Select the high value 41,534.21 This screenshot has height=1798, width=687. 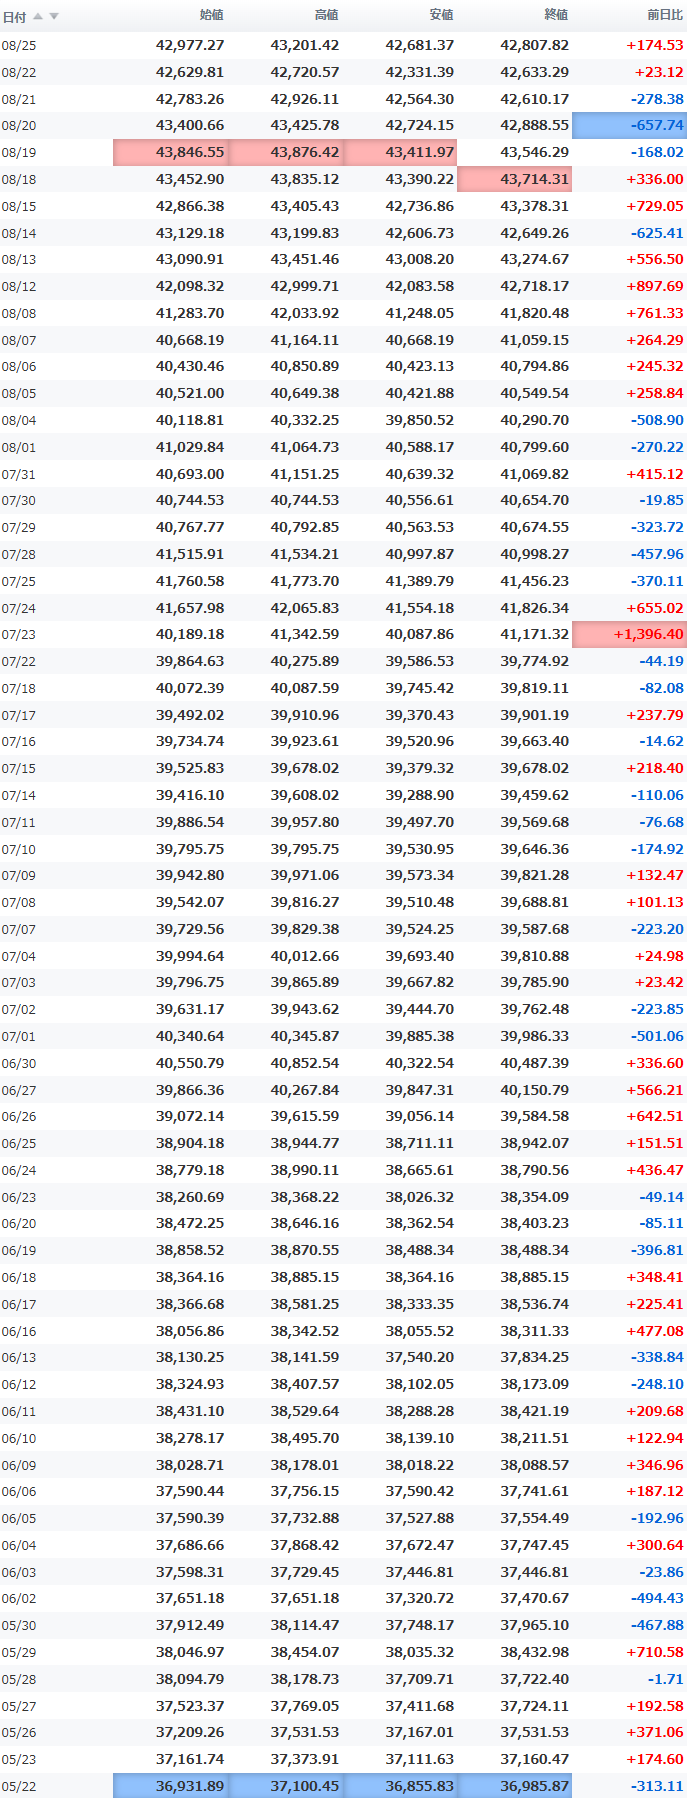(x=305, y=554)
